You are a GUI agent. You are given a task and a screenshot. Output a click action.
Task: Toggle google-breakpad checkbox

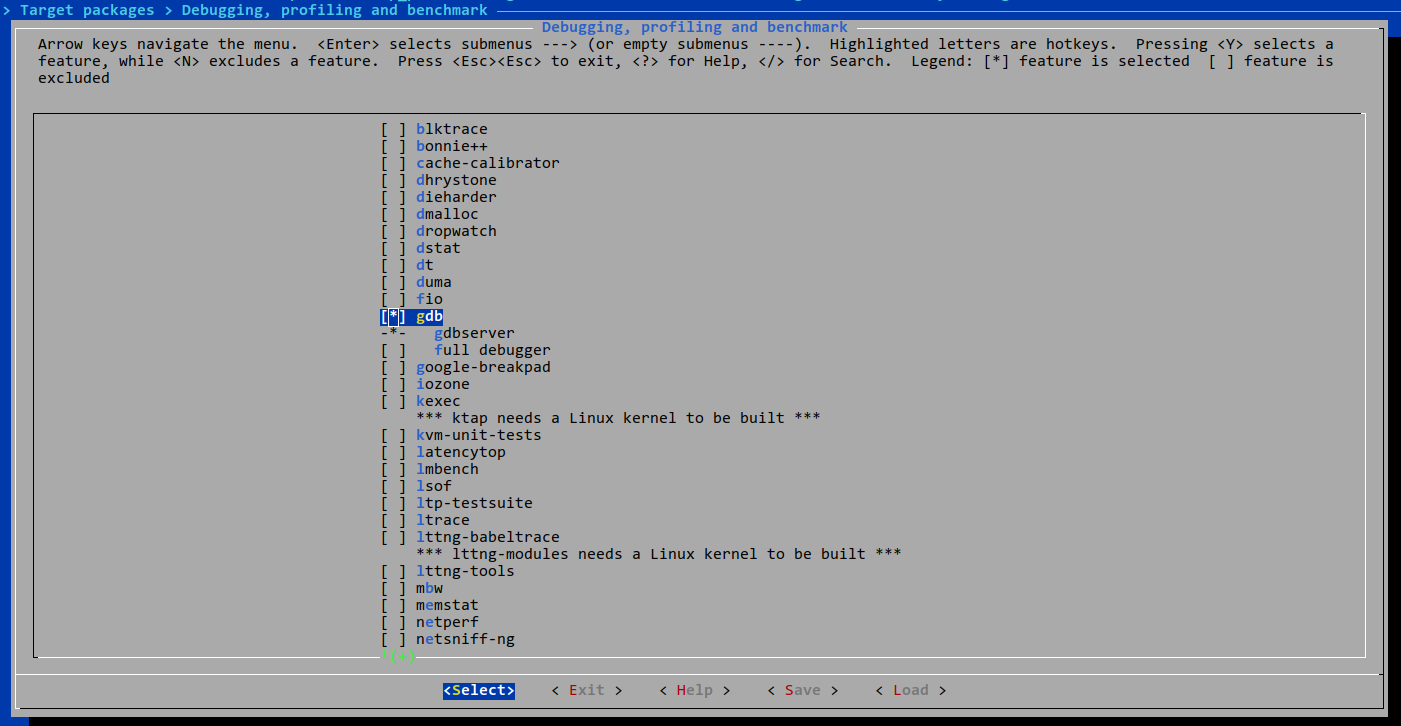pyautogui.click(x=393, y=367)
